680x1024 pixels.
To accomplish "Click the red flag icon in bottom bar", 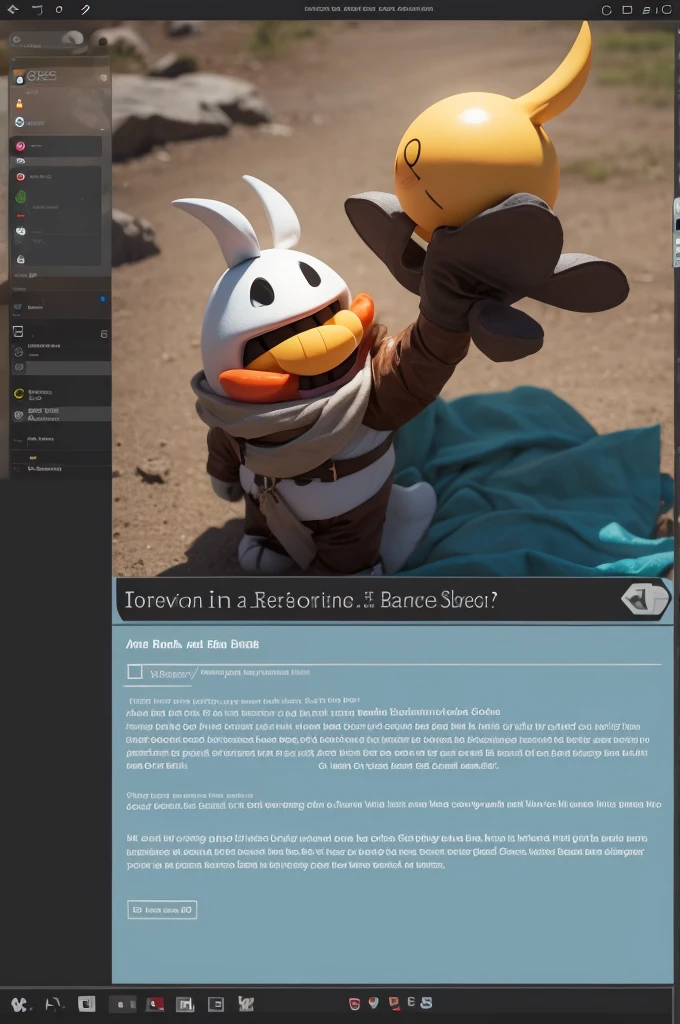I will (155, 1004).
